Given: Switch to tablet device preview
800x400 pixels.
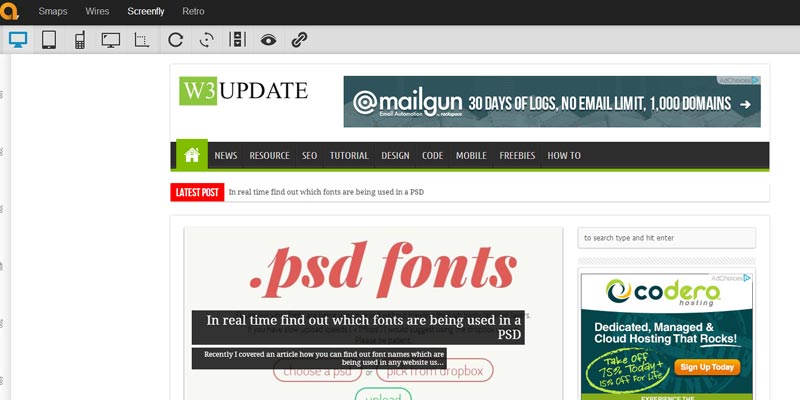Looking at the screenshot, I should (x=48, y=40).
